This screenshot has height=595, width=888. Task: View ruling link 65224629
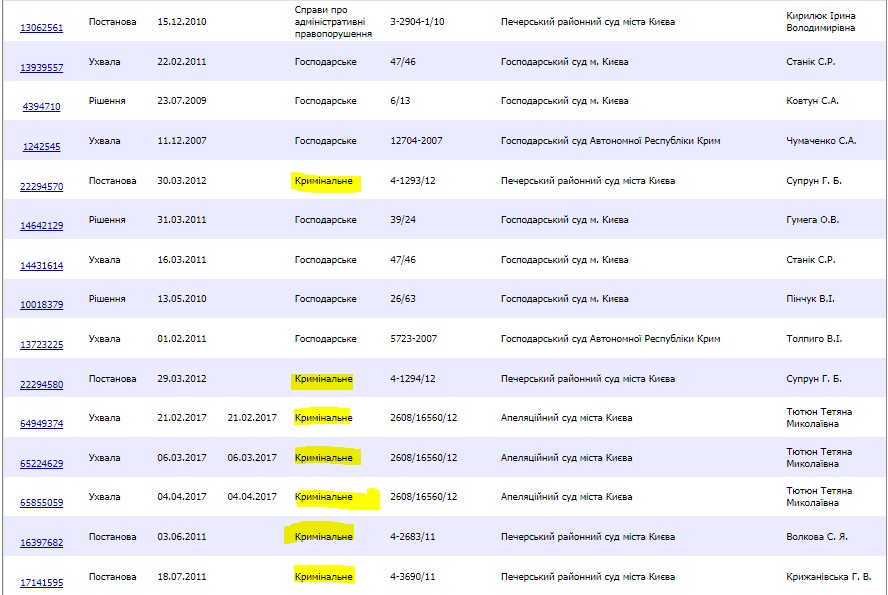[x=42, y=464]
